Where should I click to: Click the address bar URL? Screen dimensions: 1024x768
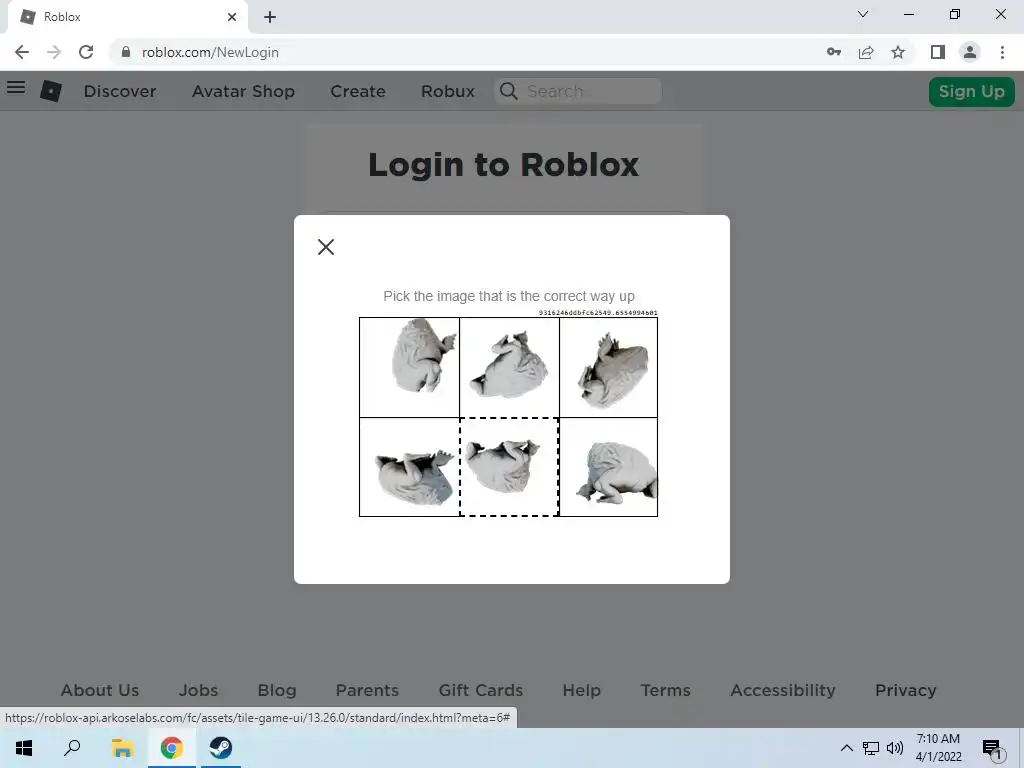click(210, 52)
